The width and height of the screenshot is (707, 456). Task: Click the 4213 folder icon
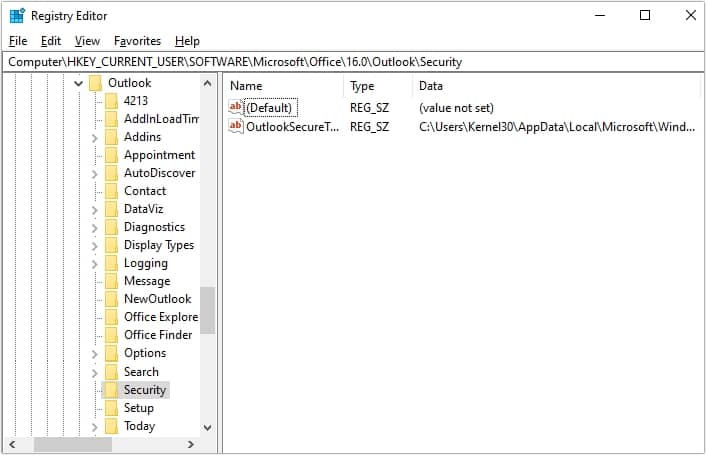point(111,101)
